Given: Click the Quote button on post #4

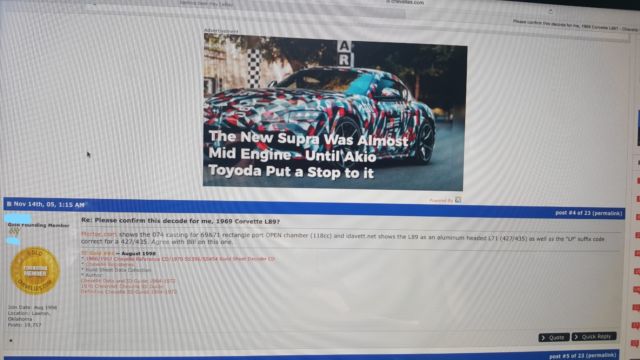Looking at the screenshot, I should [554, 338].
